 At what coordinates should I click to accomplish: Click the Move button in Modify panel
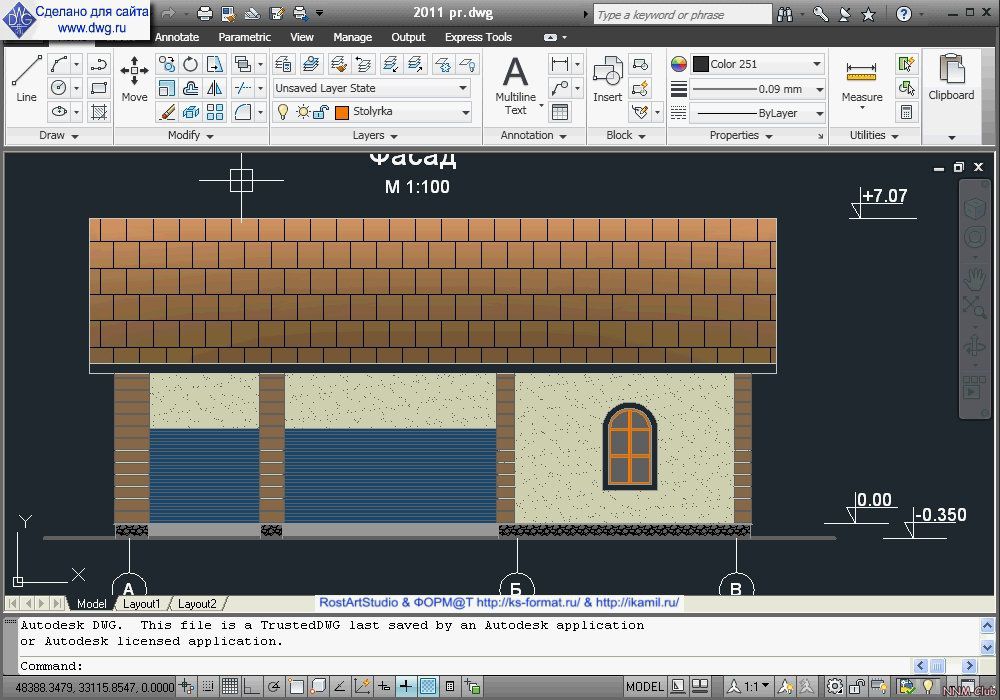coord(135,78)
